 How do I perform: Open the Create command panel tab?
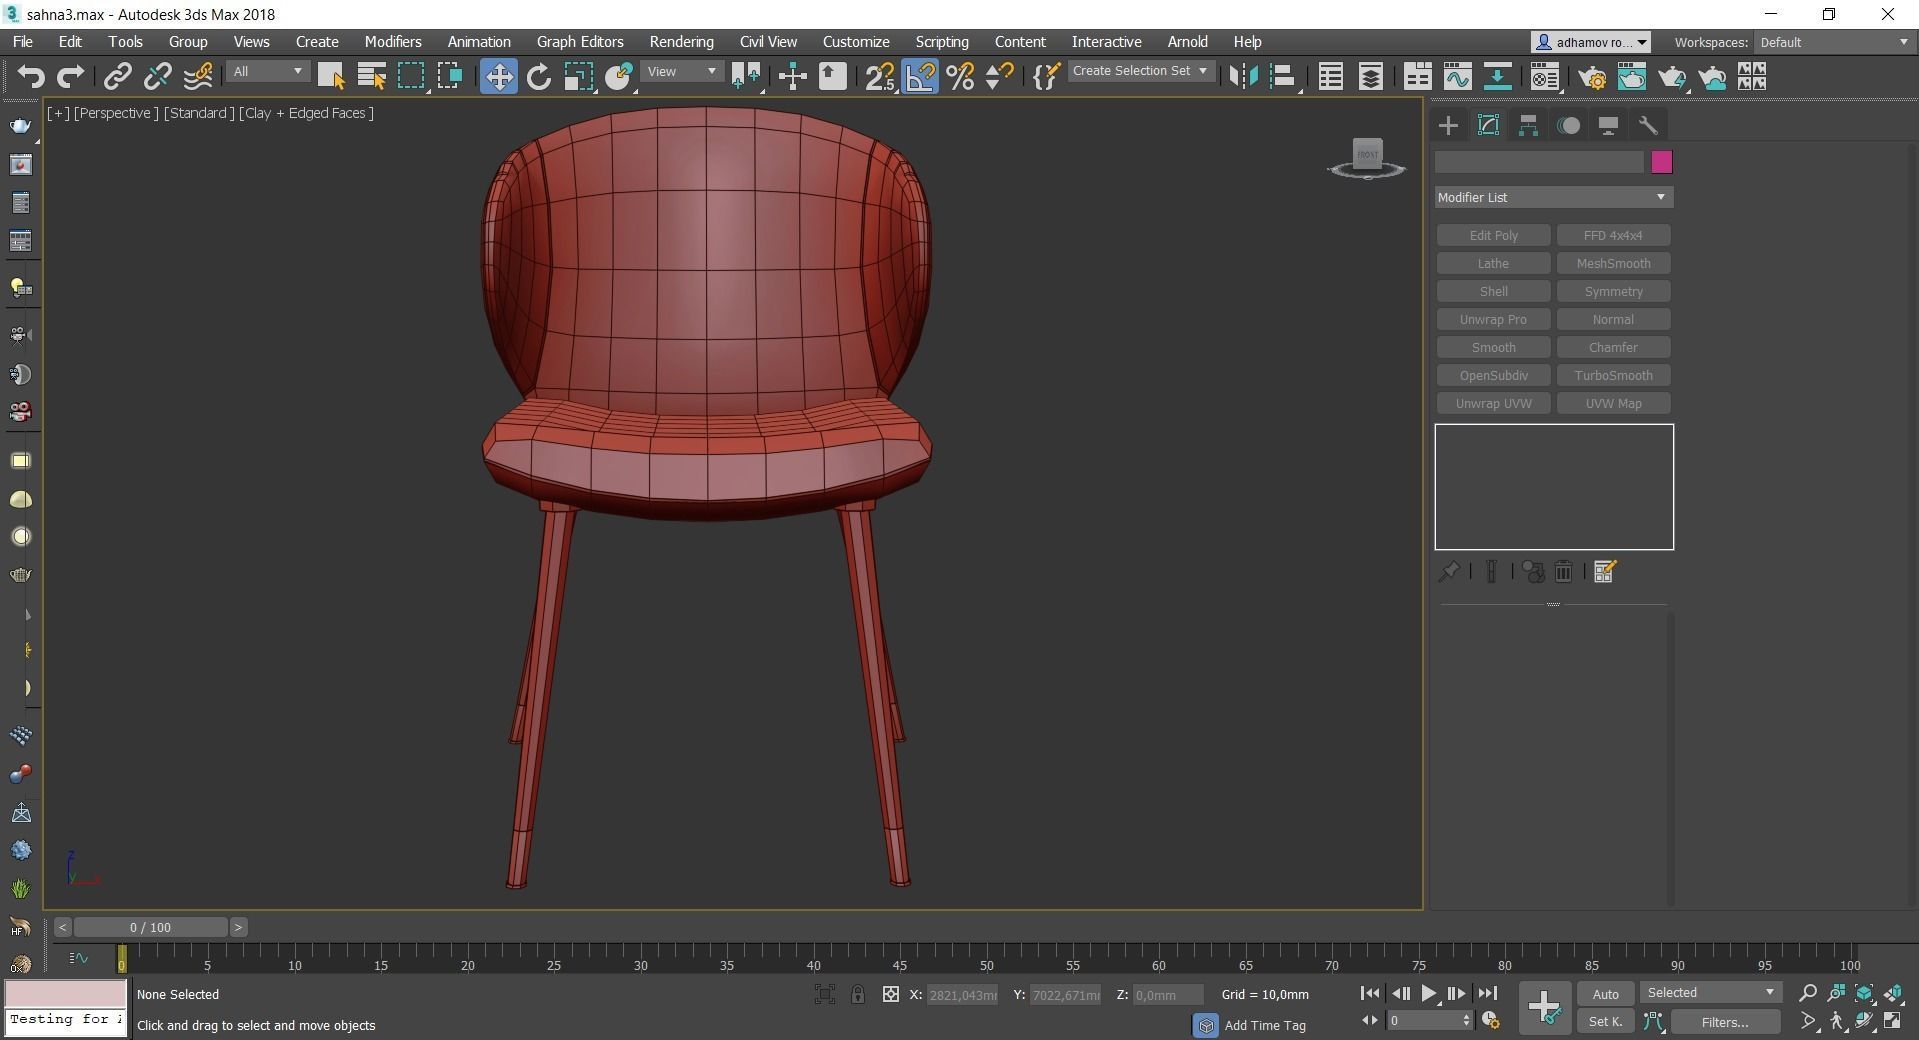coord(1448,125)
